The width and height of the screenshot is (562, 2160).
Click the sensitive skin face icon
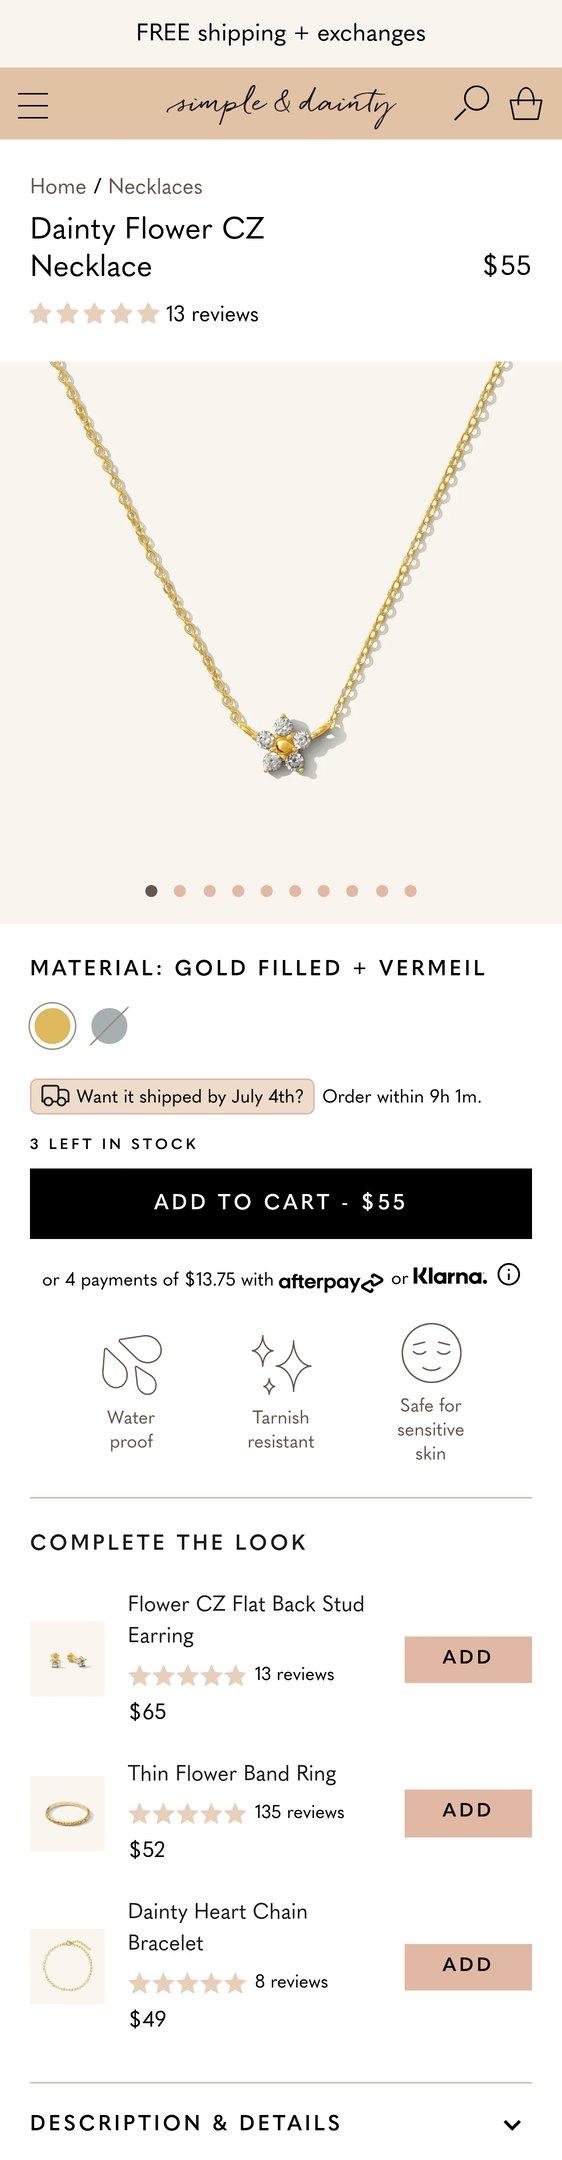click(431, 1352)
